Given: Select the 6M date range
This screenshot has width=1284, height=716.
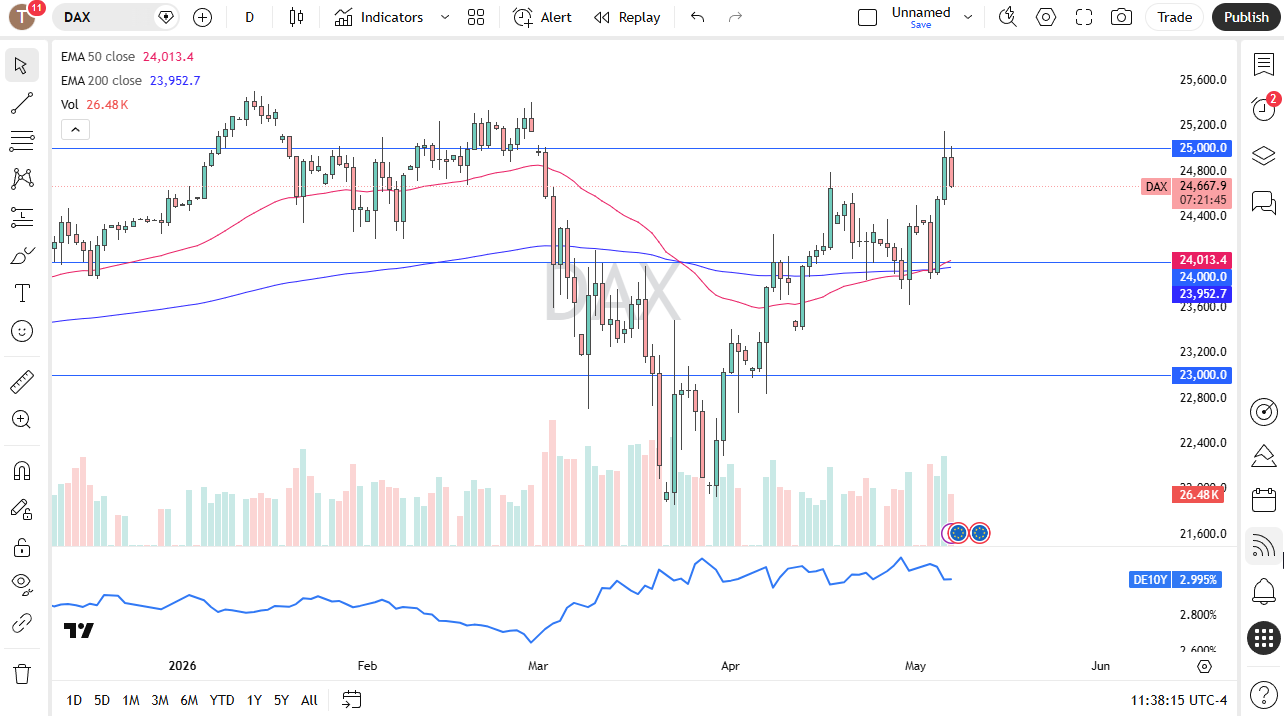Looking at the screenshot, I should 189,700.
